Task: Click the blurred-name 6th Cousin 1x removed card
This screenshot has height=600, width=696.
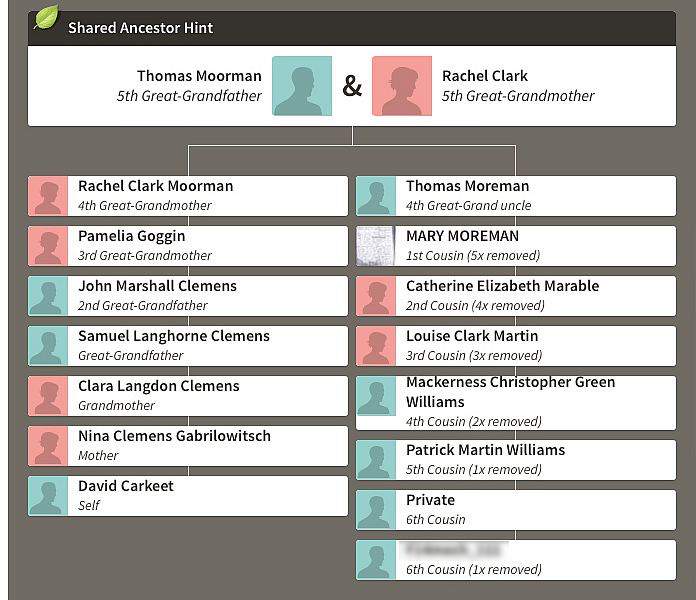Action: coord(516,560)
